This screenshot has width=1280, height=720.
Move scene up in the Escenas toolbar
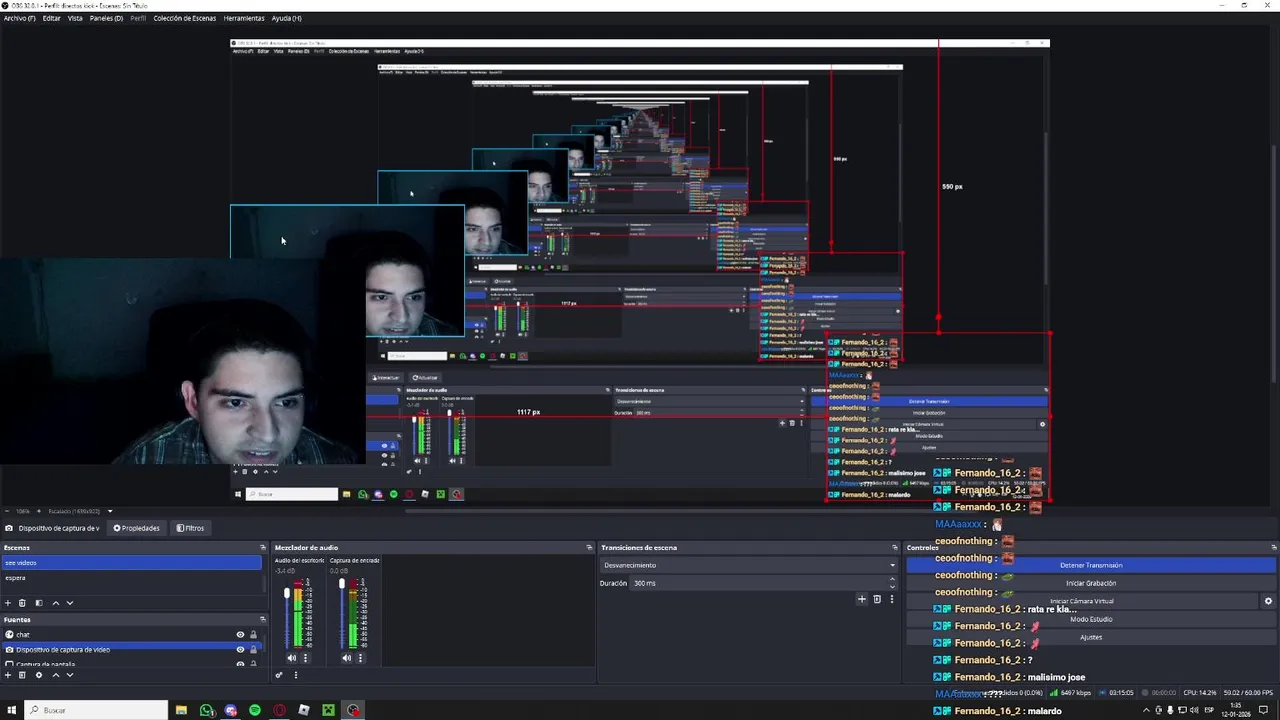pyautogui.click(x=55, y=603)
